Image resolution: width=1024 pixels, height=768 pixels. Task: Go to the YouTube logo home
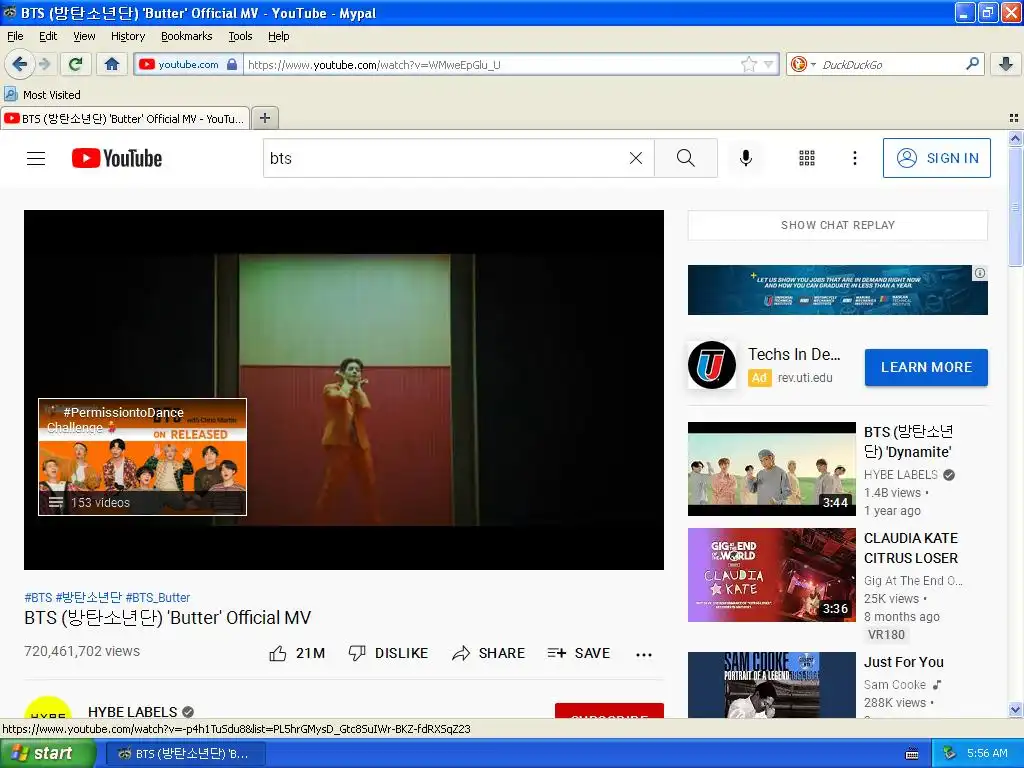coord(117,158)
